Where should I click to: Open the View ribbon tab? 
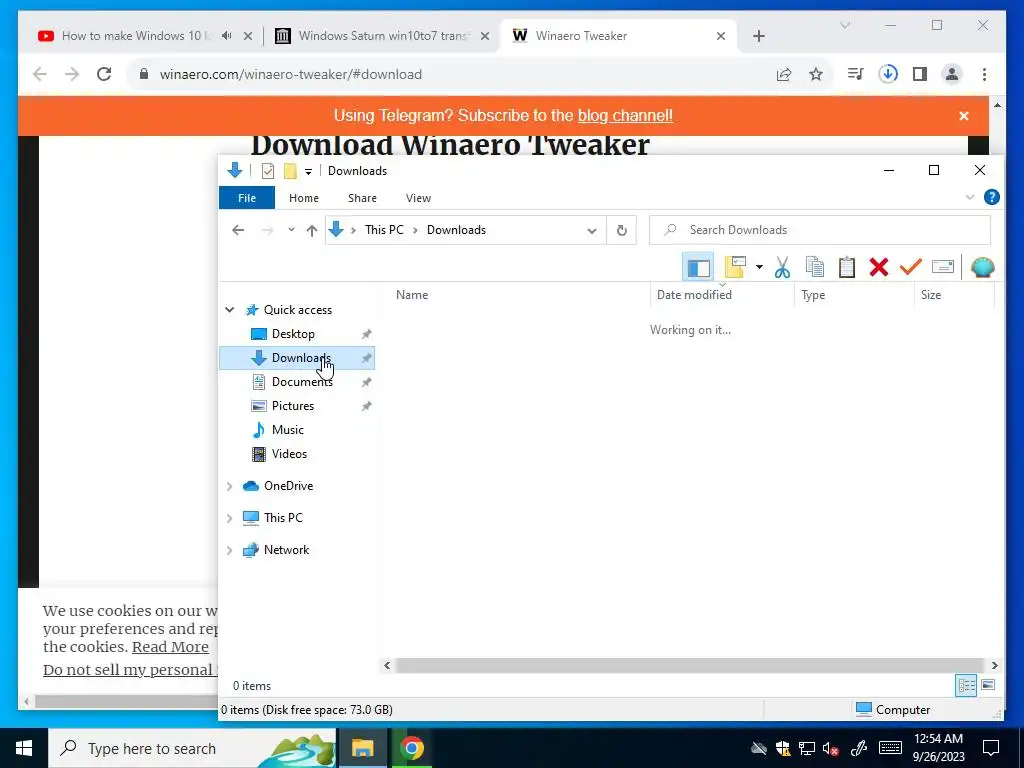click(418, 198)
